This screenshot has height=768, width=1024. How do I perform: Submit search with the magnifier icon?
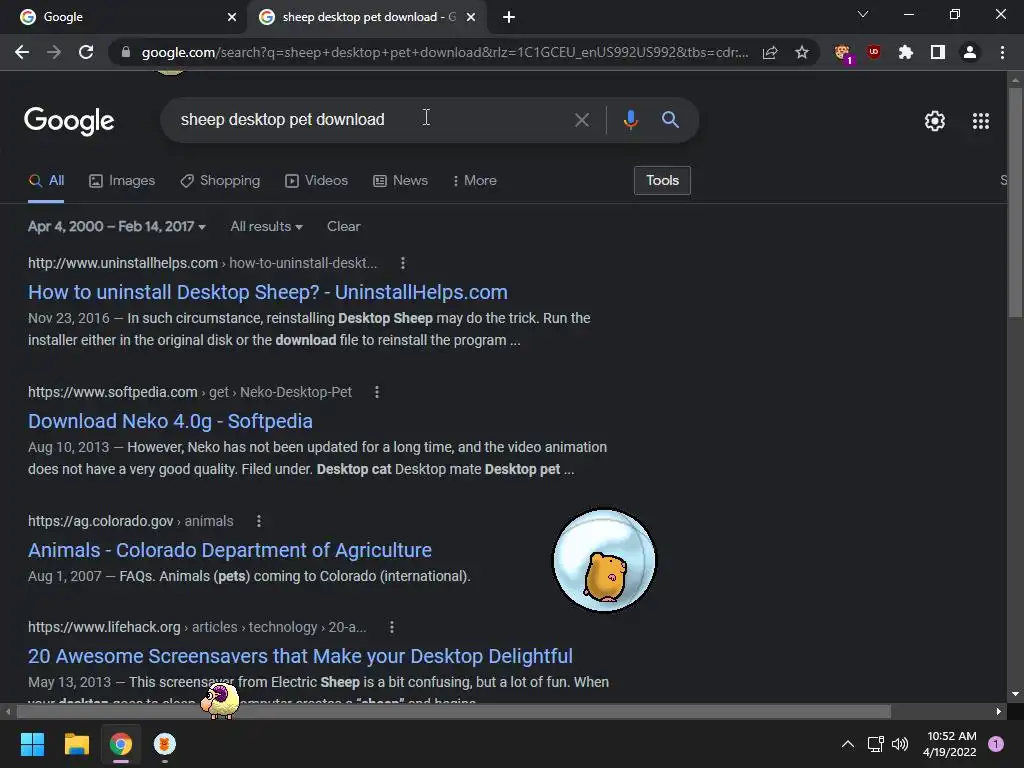670,120
